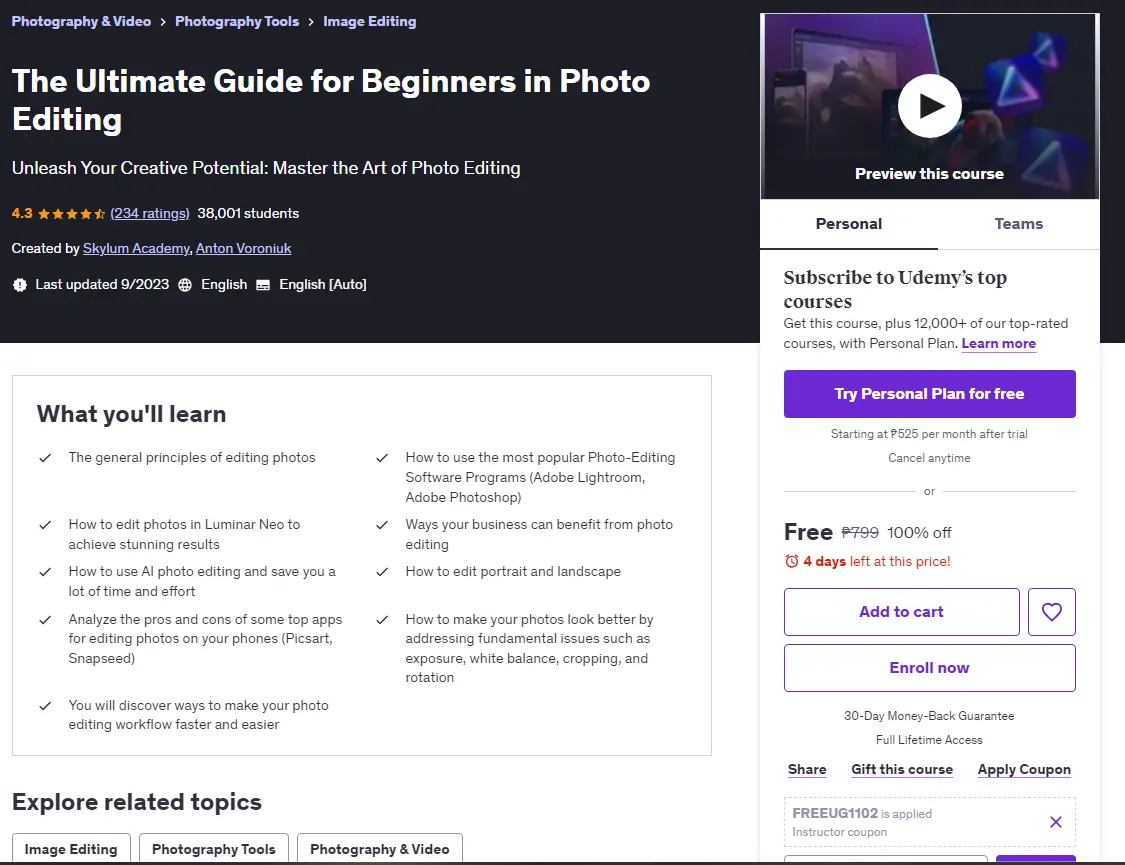
Task: Click 30-Day Money-Back Guarantee text
Action: (929, 716)
